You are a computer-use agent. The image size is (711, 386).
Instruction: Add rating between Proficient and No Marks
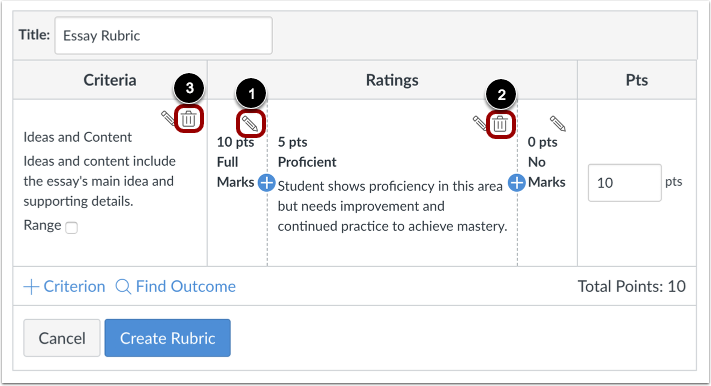[x=516, y=183]
